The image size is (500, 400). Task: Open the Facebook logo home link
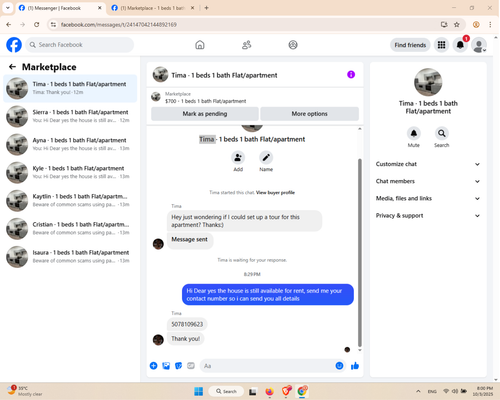pos(14,45)
